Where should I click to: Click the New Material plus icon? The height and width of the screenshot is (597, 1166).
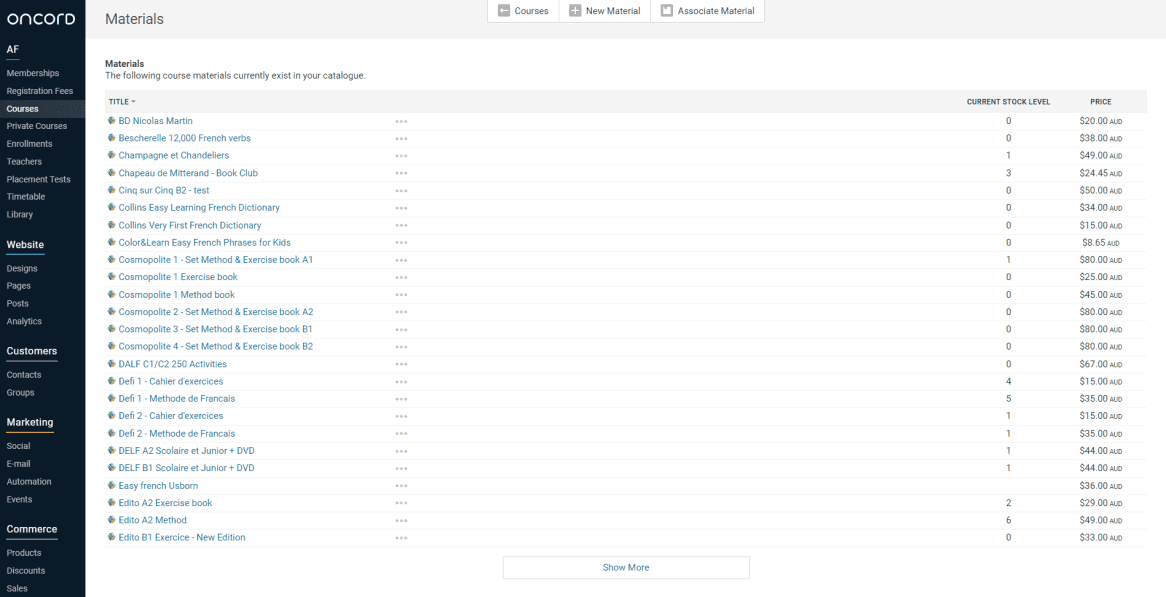coord(575,11)
